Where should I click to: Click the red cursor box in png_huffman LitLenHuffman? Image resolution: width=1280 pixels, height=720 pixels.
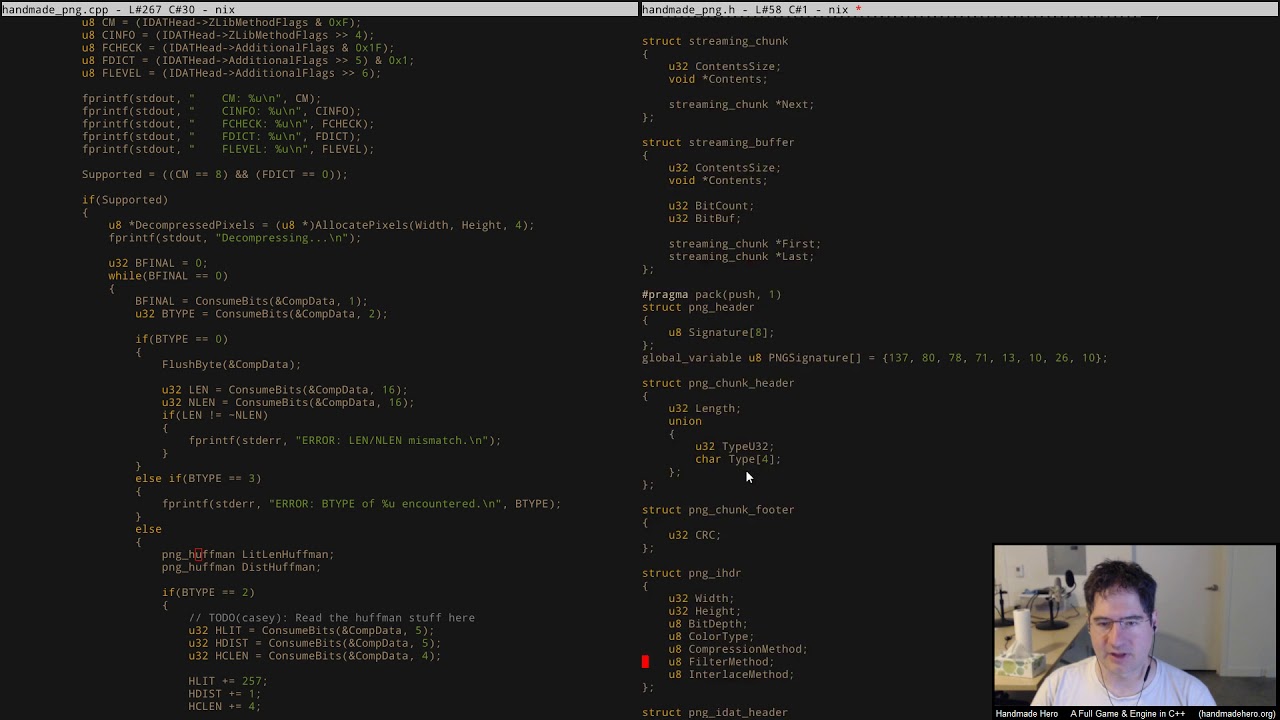198,554
